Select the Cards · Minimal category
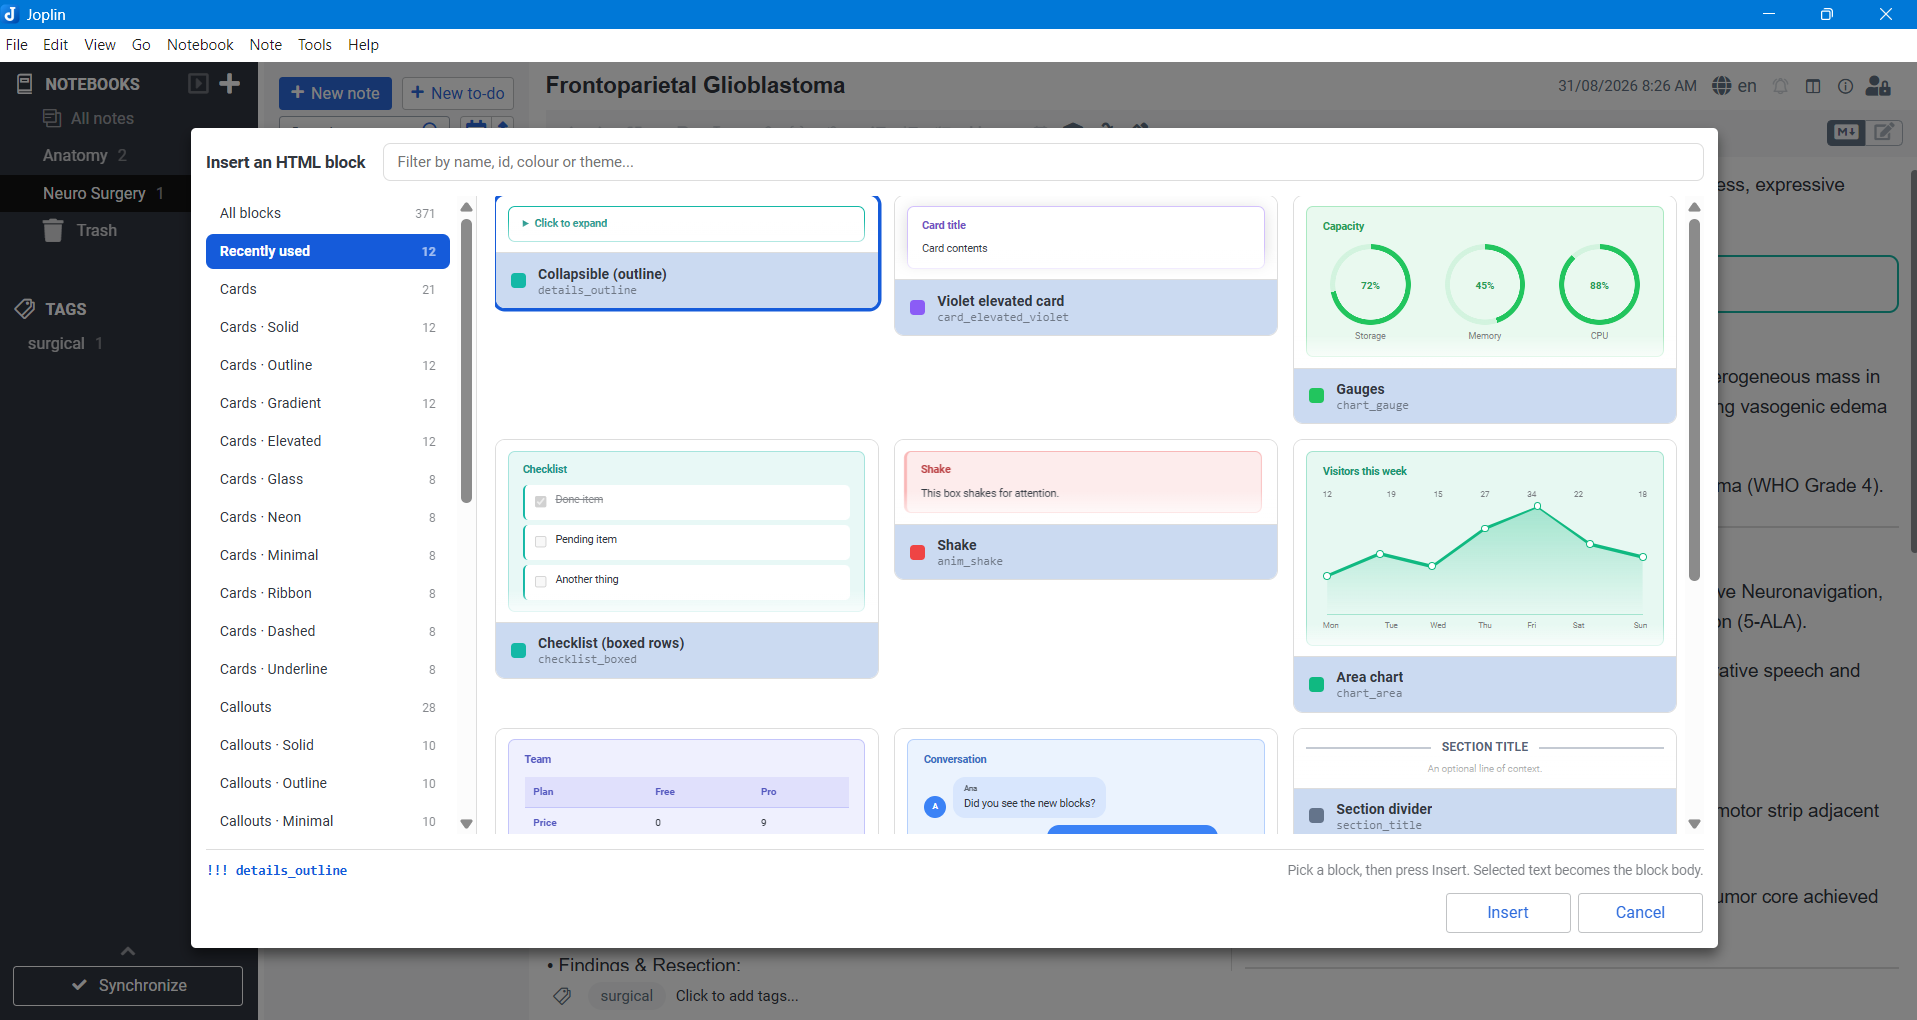The height and width of the screenshot is (1020, 1917). 328,555
